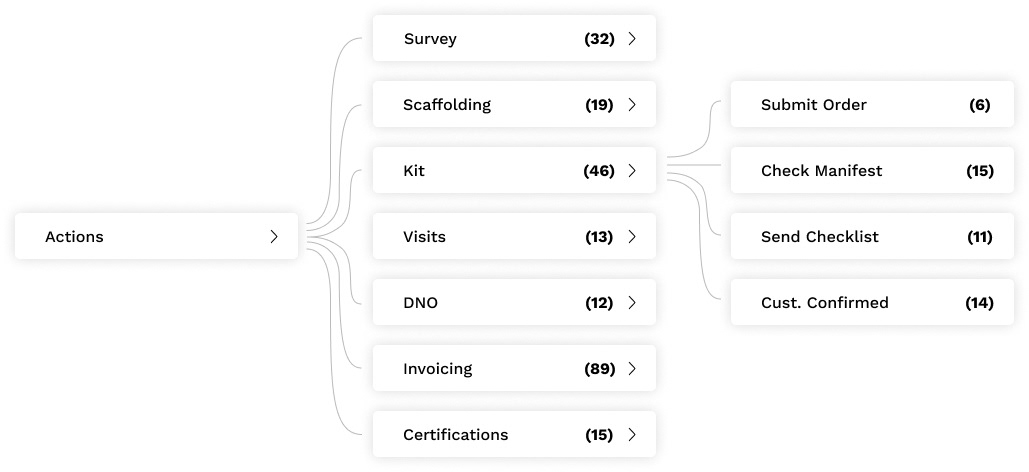Click the chevron beside Invoicing
Viewport: 1029px width, 472px height.
[632, 368]
